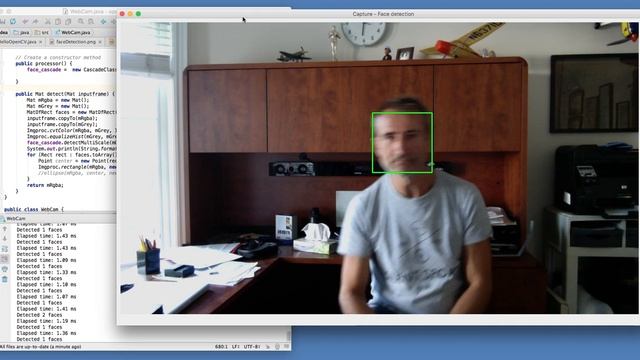Image resolution: width=640 pixels, height=360 pixels.
Task: Select the WebCam.java breadcrumb
Action: coord(73,32)
